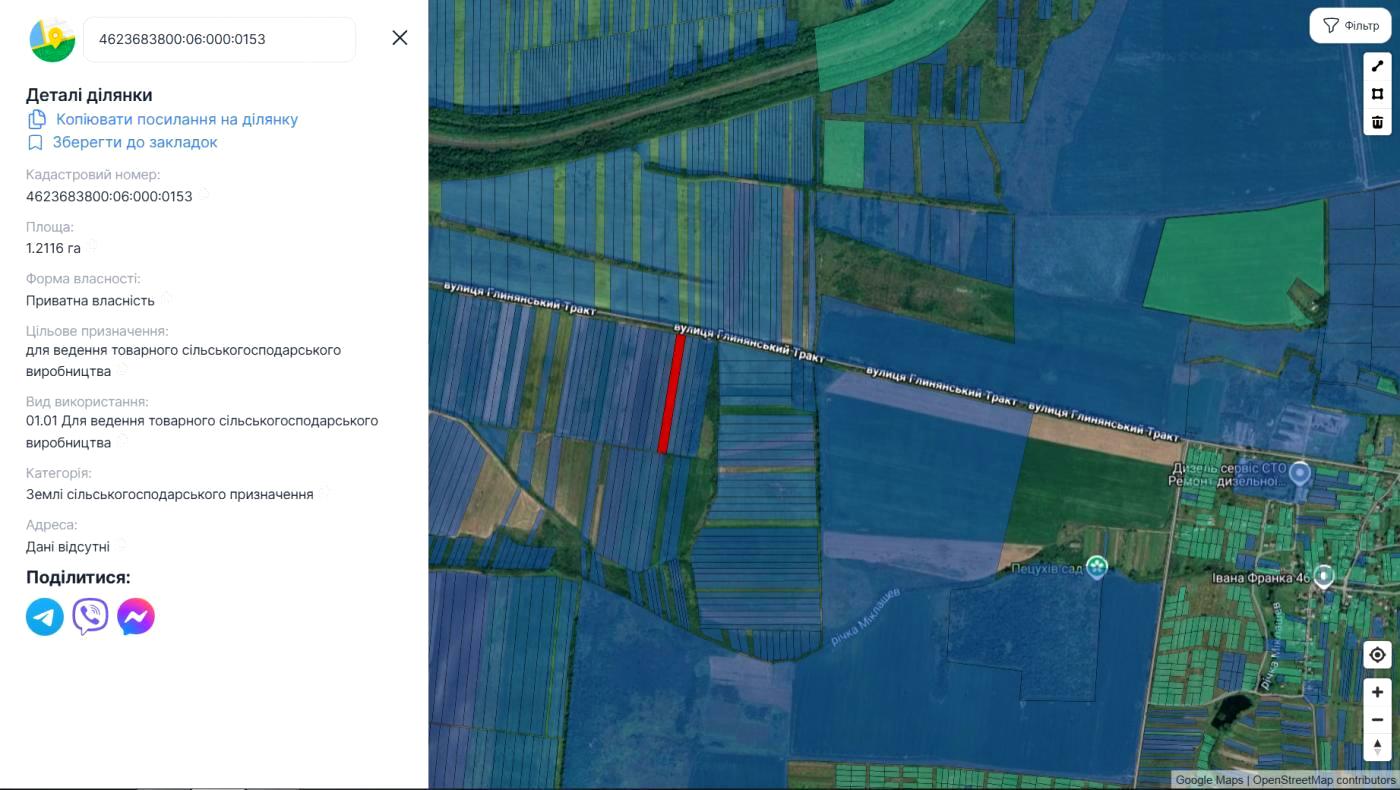Zoom in on the map
This screenshot has height=790, width=1400.
tap(1377, 692)
